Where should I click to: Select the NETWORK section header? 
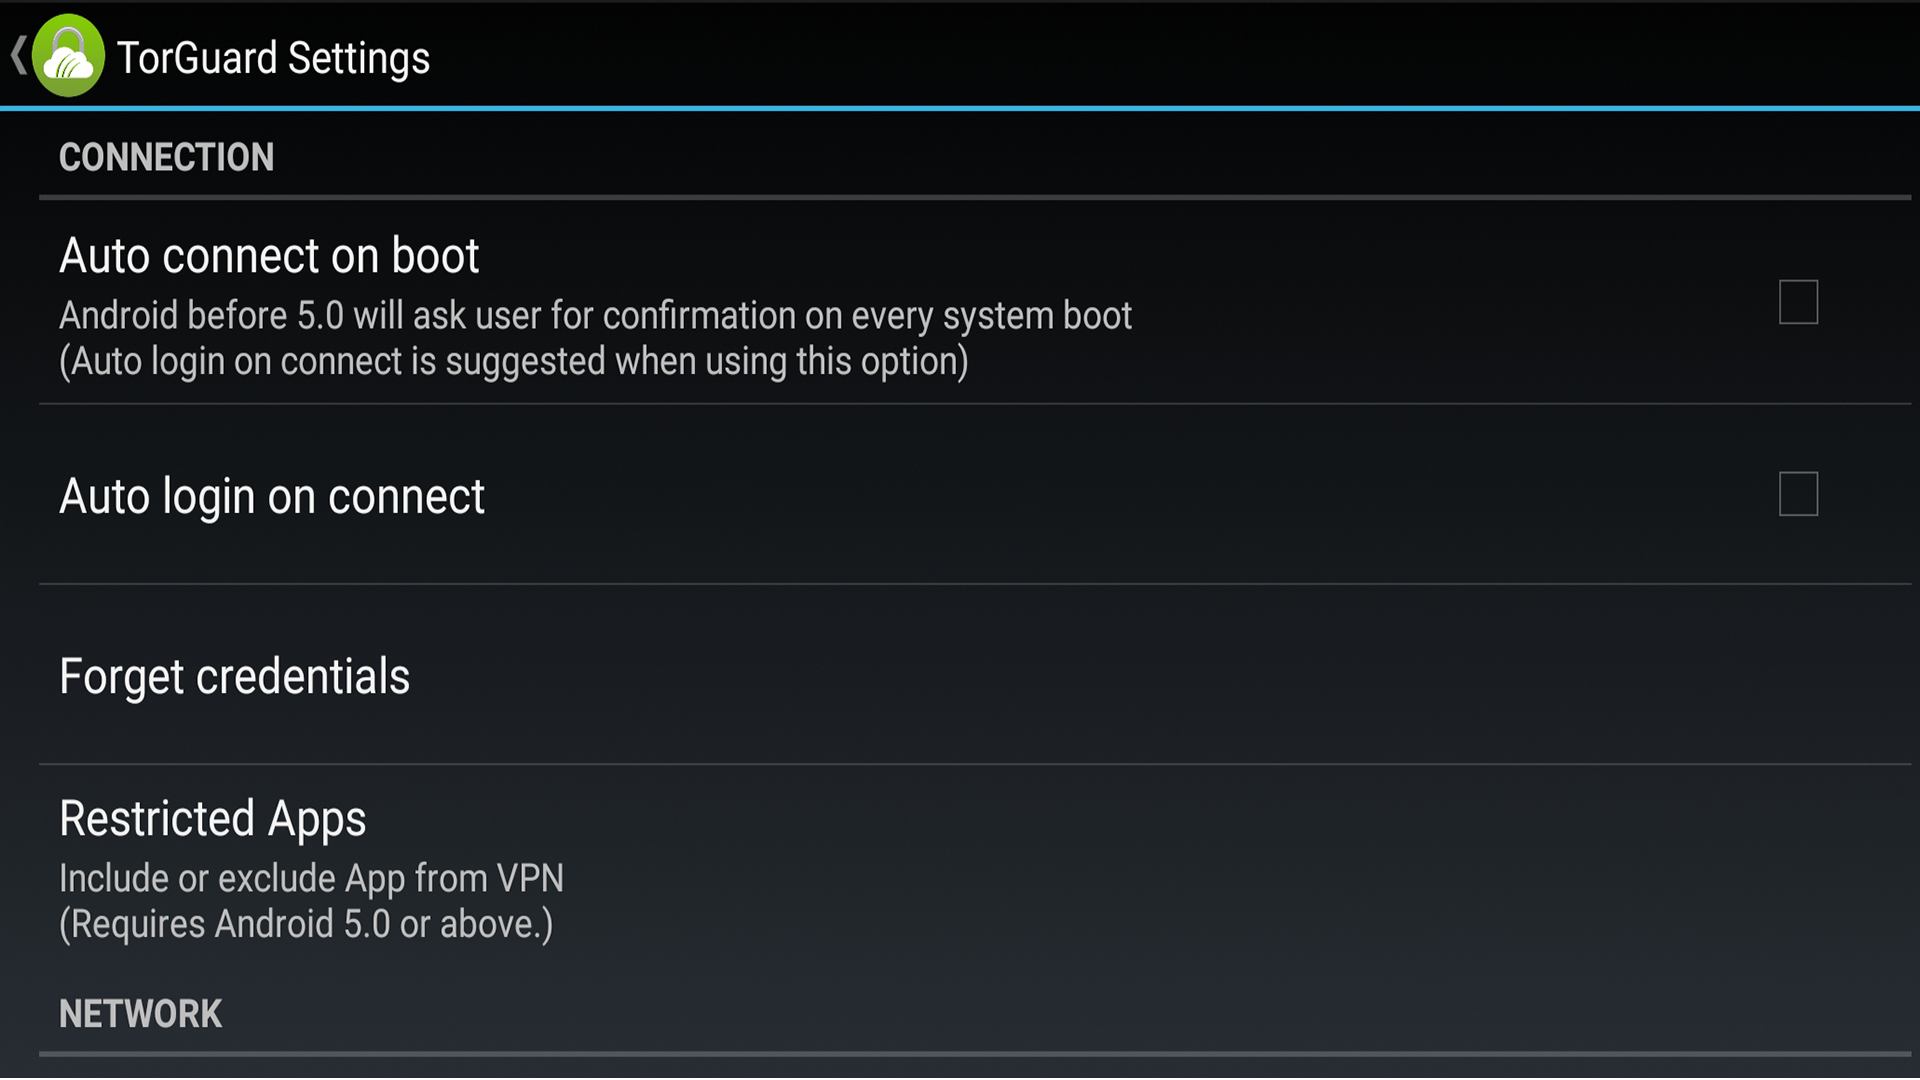click(140, 1014)
